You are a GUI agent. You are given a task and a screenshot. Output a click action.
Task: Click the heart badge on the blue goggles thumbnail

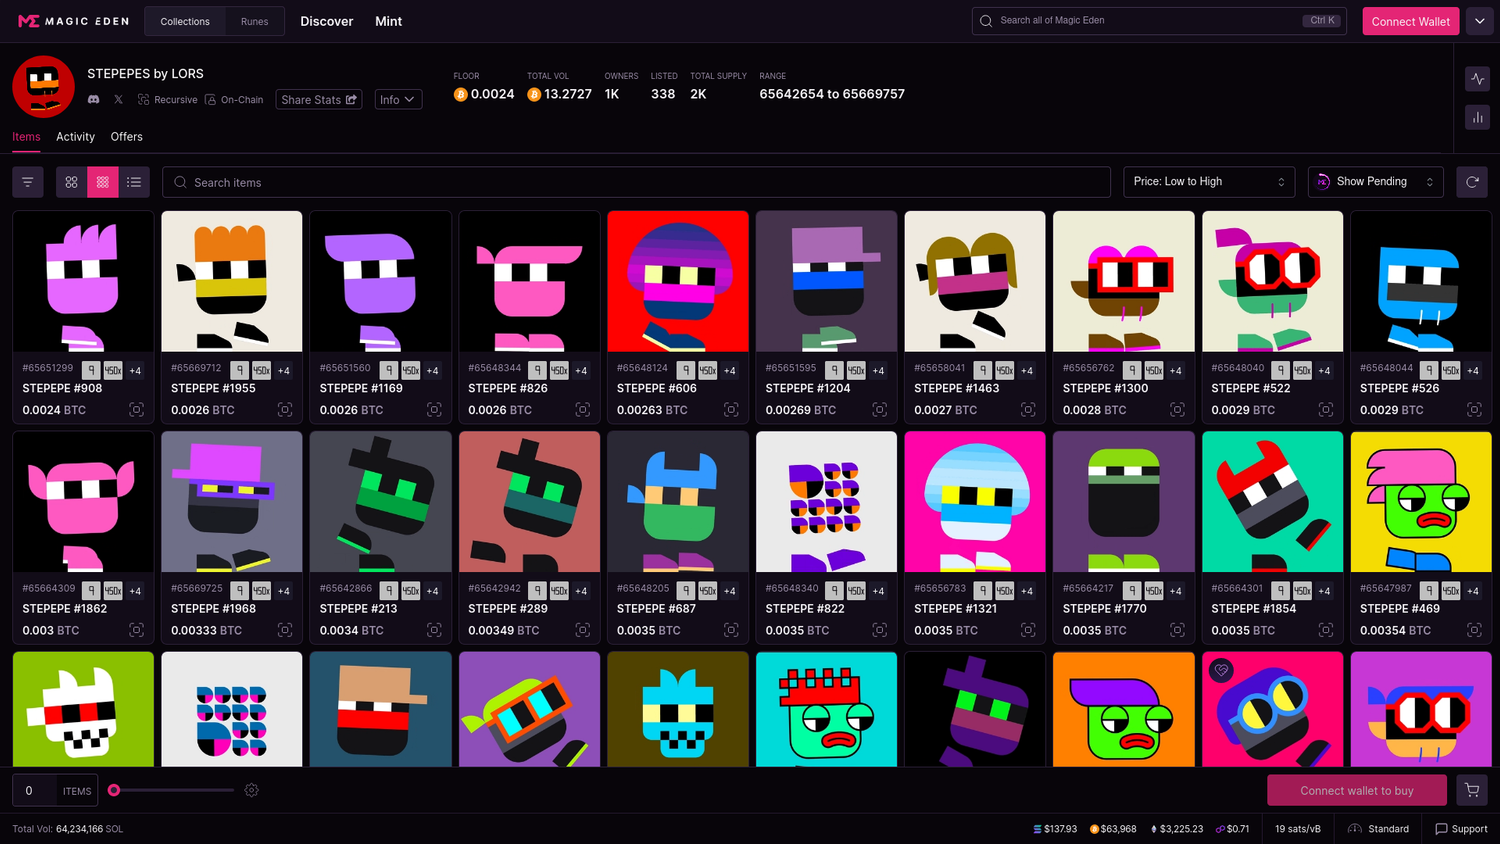[x=1221, y=671]
